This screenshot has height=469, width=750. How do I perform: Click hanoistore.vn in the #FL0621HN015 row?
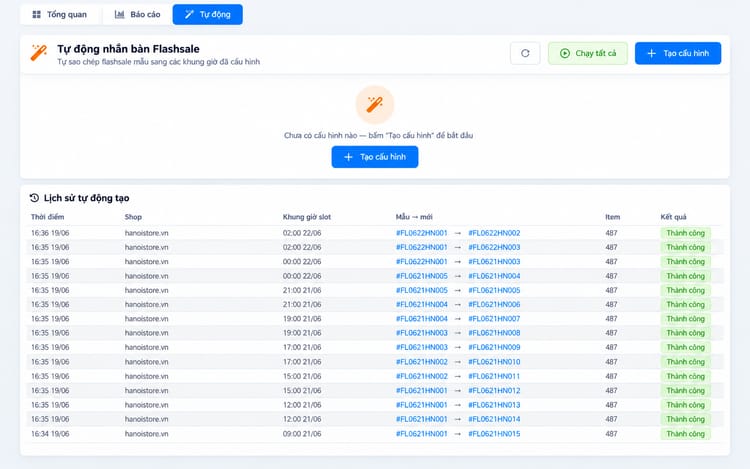click(146, 434)
